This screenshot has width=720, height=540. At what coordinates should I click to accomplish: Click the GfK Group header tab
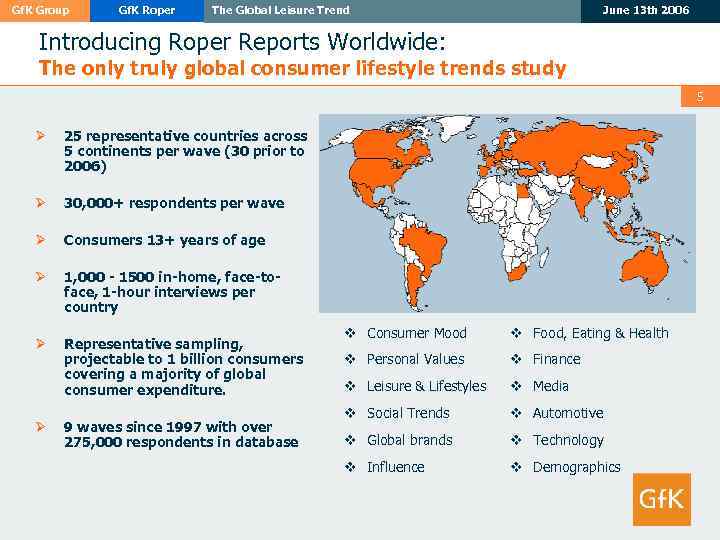tap(45, 11)
